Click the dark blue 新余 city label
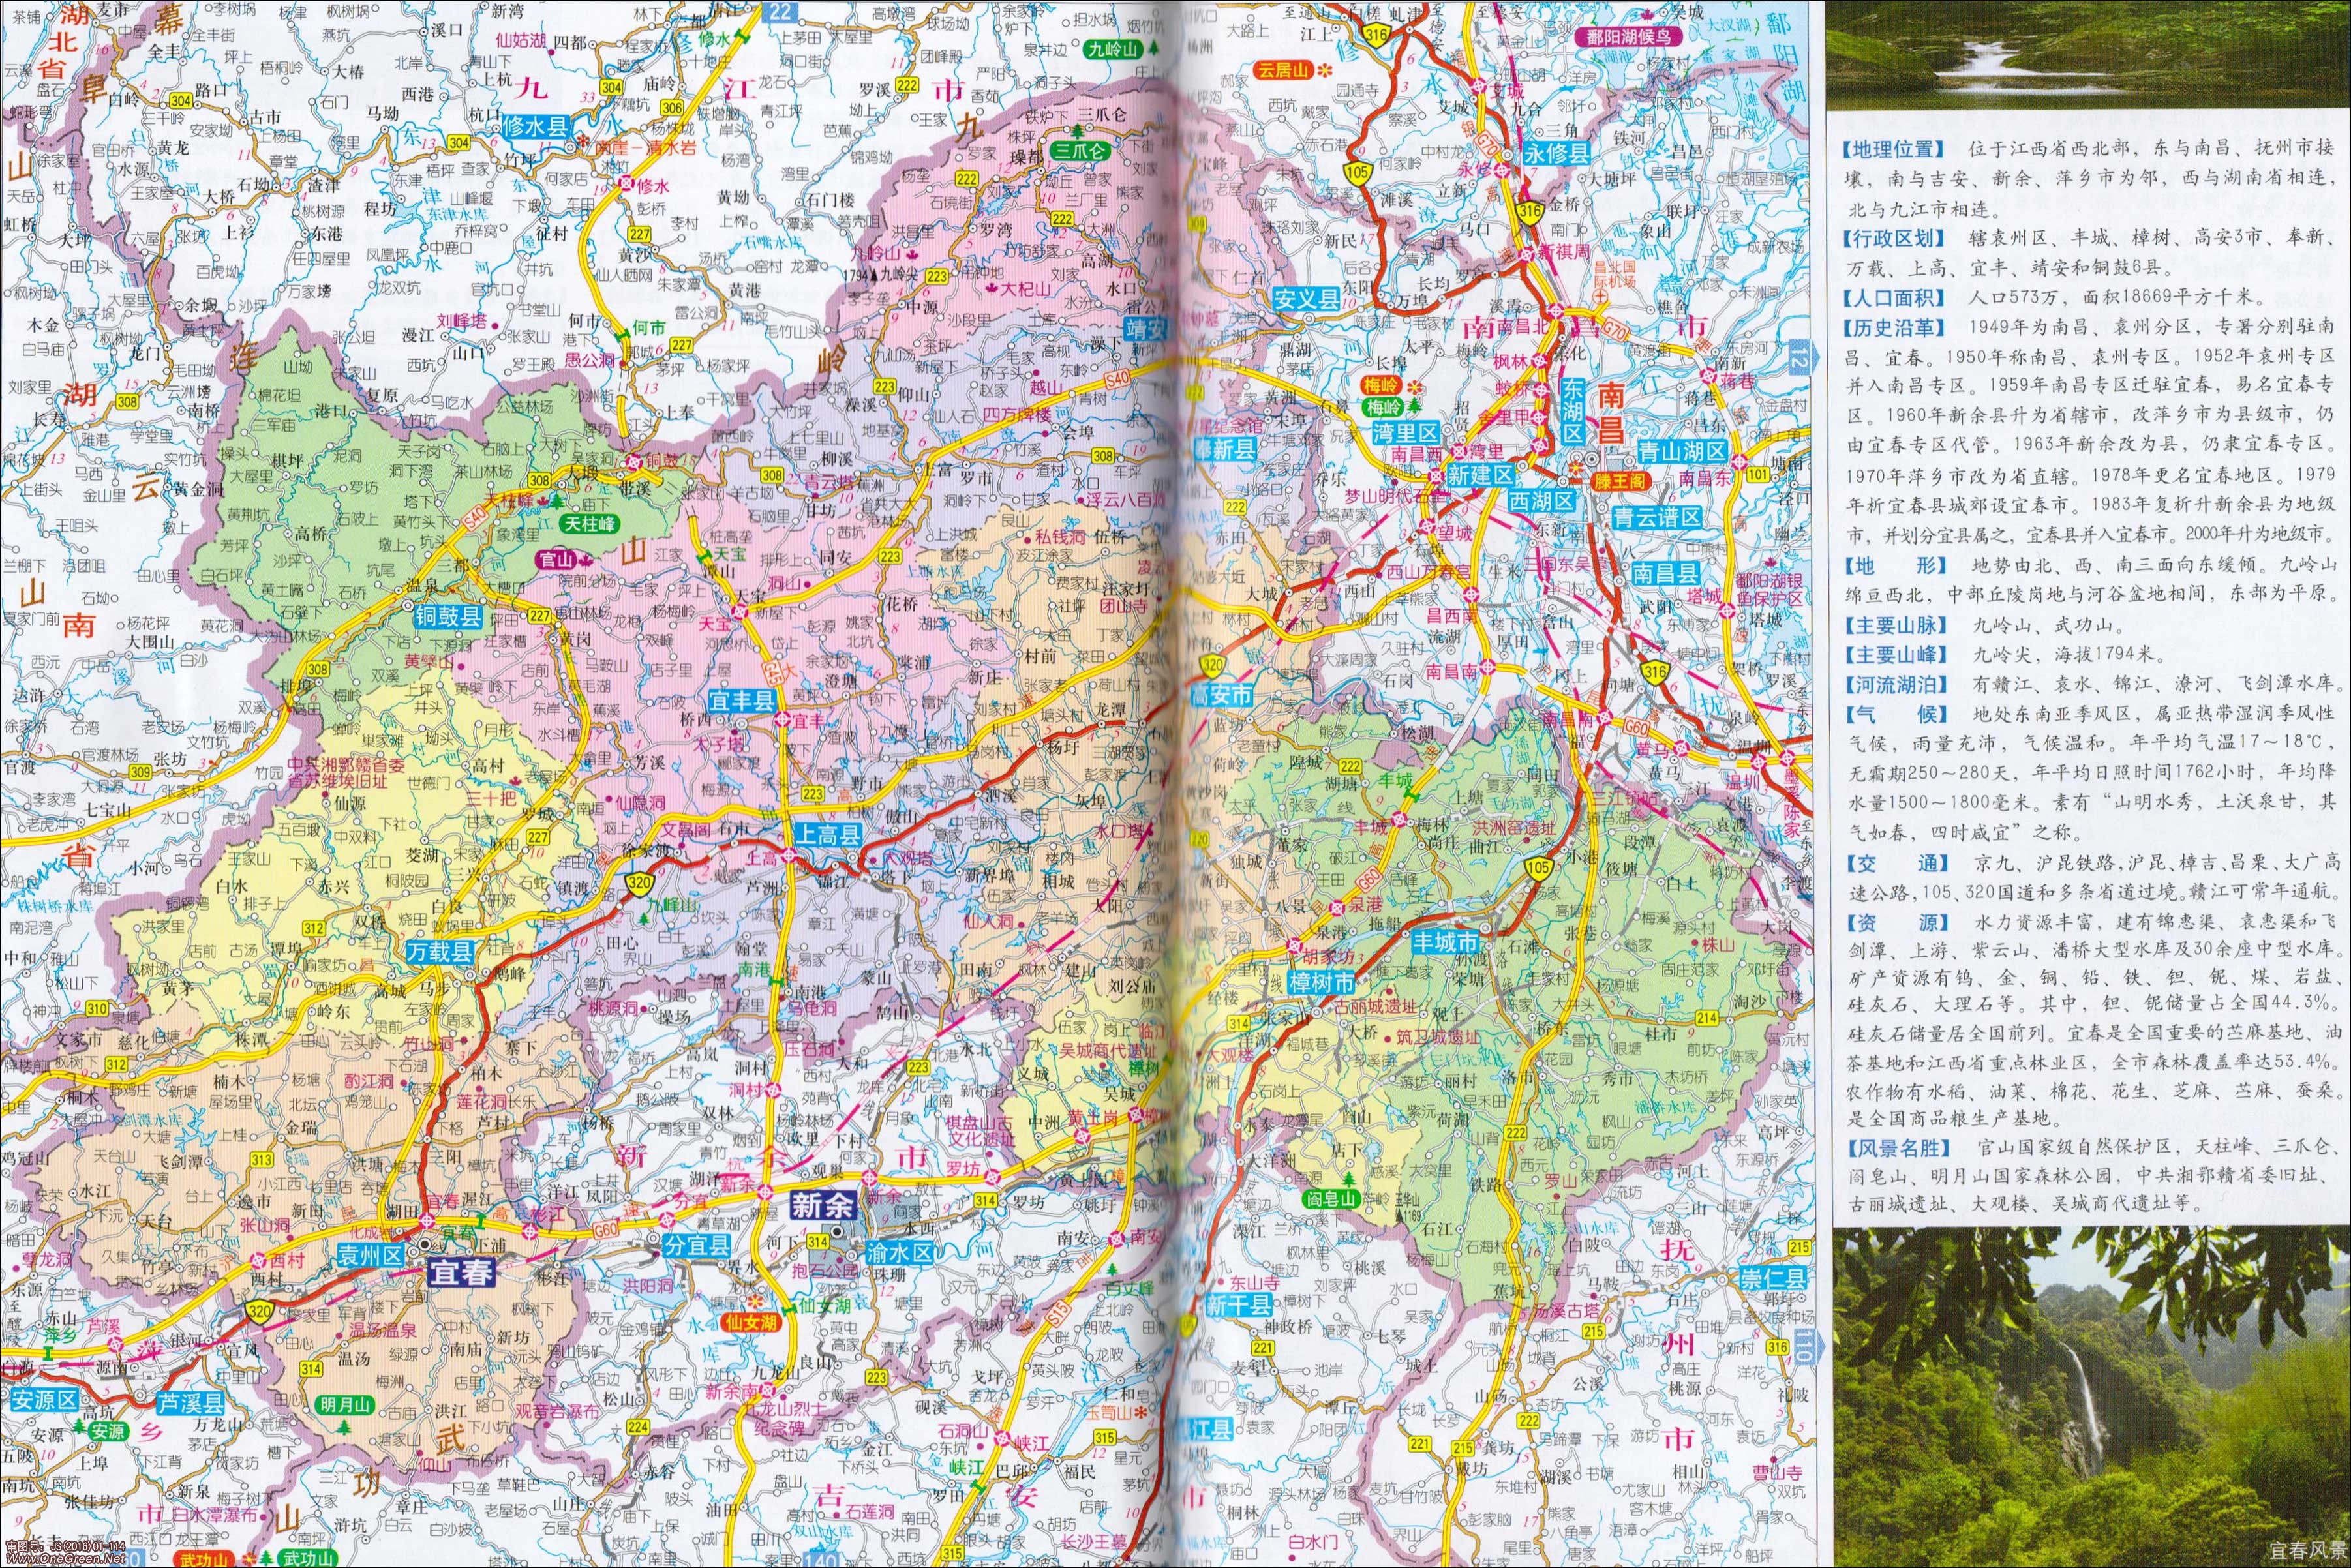 point(822,1205)
